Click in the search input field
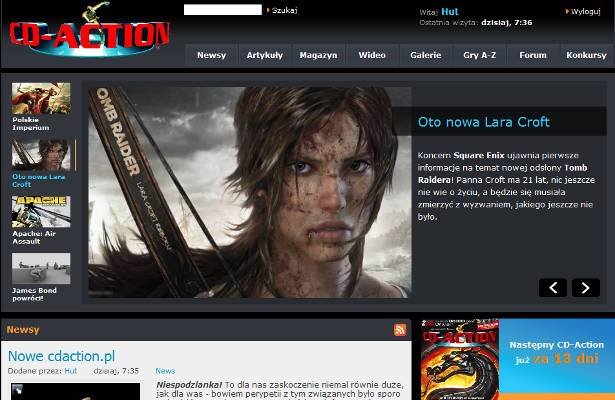Screen dimensions: 615x400 pyautogui.click(x=222, y=10)
